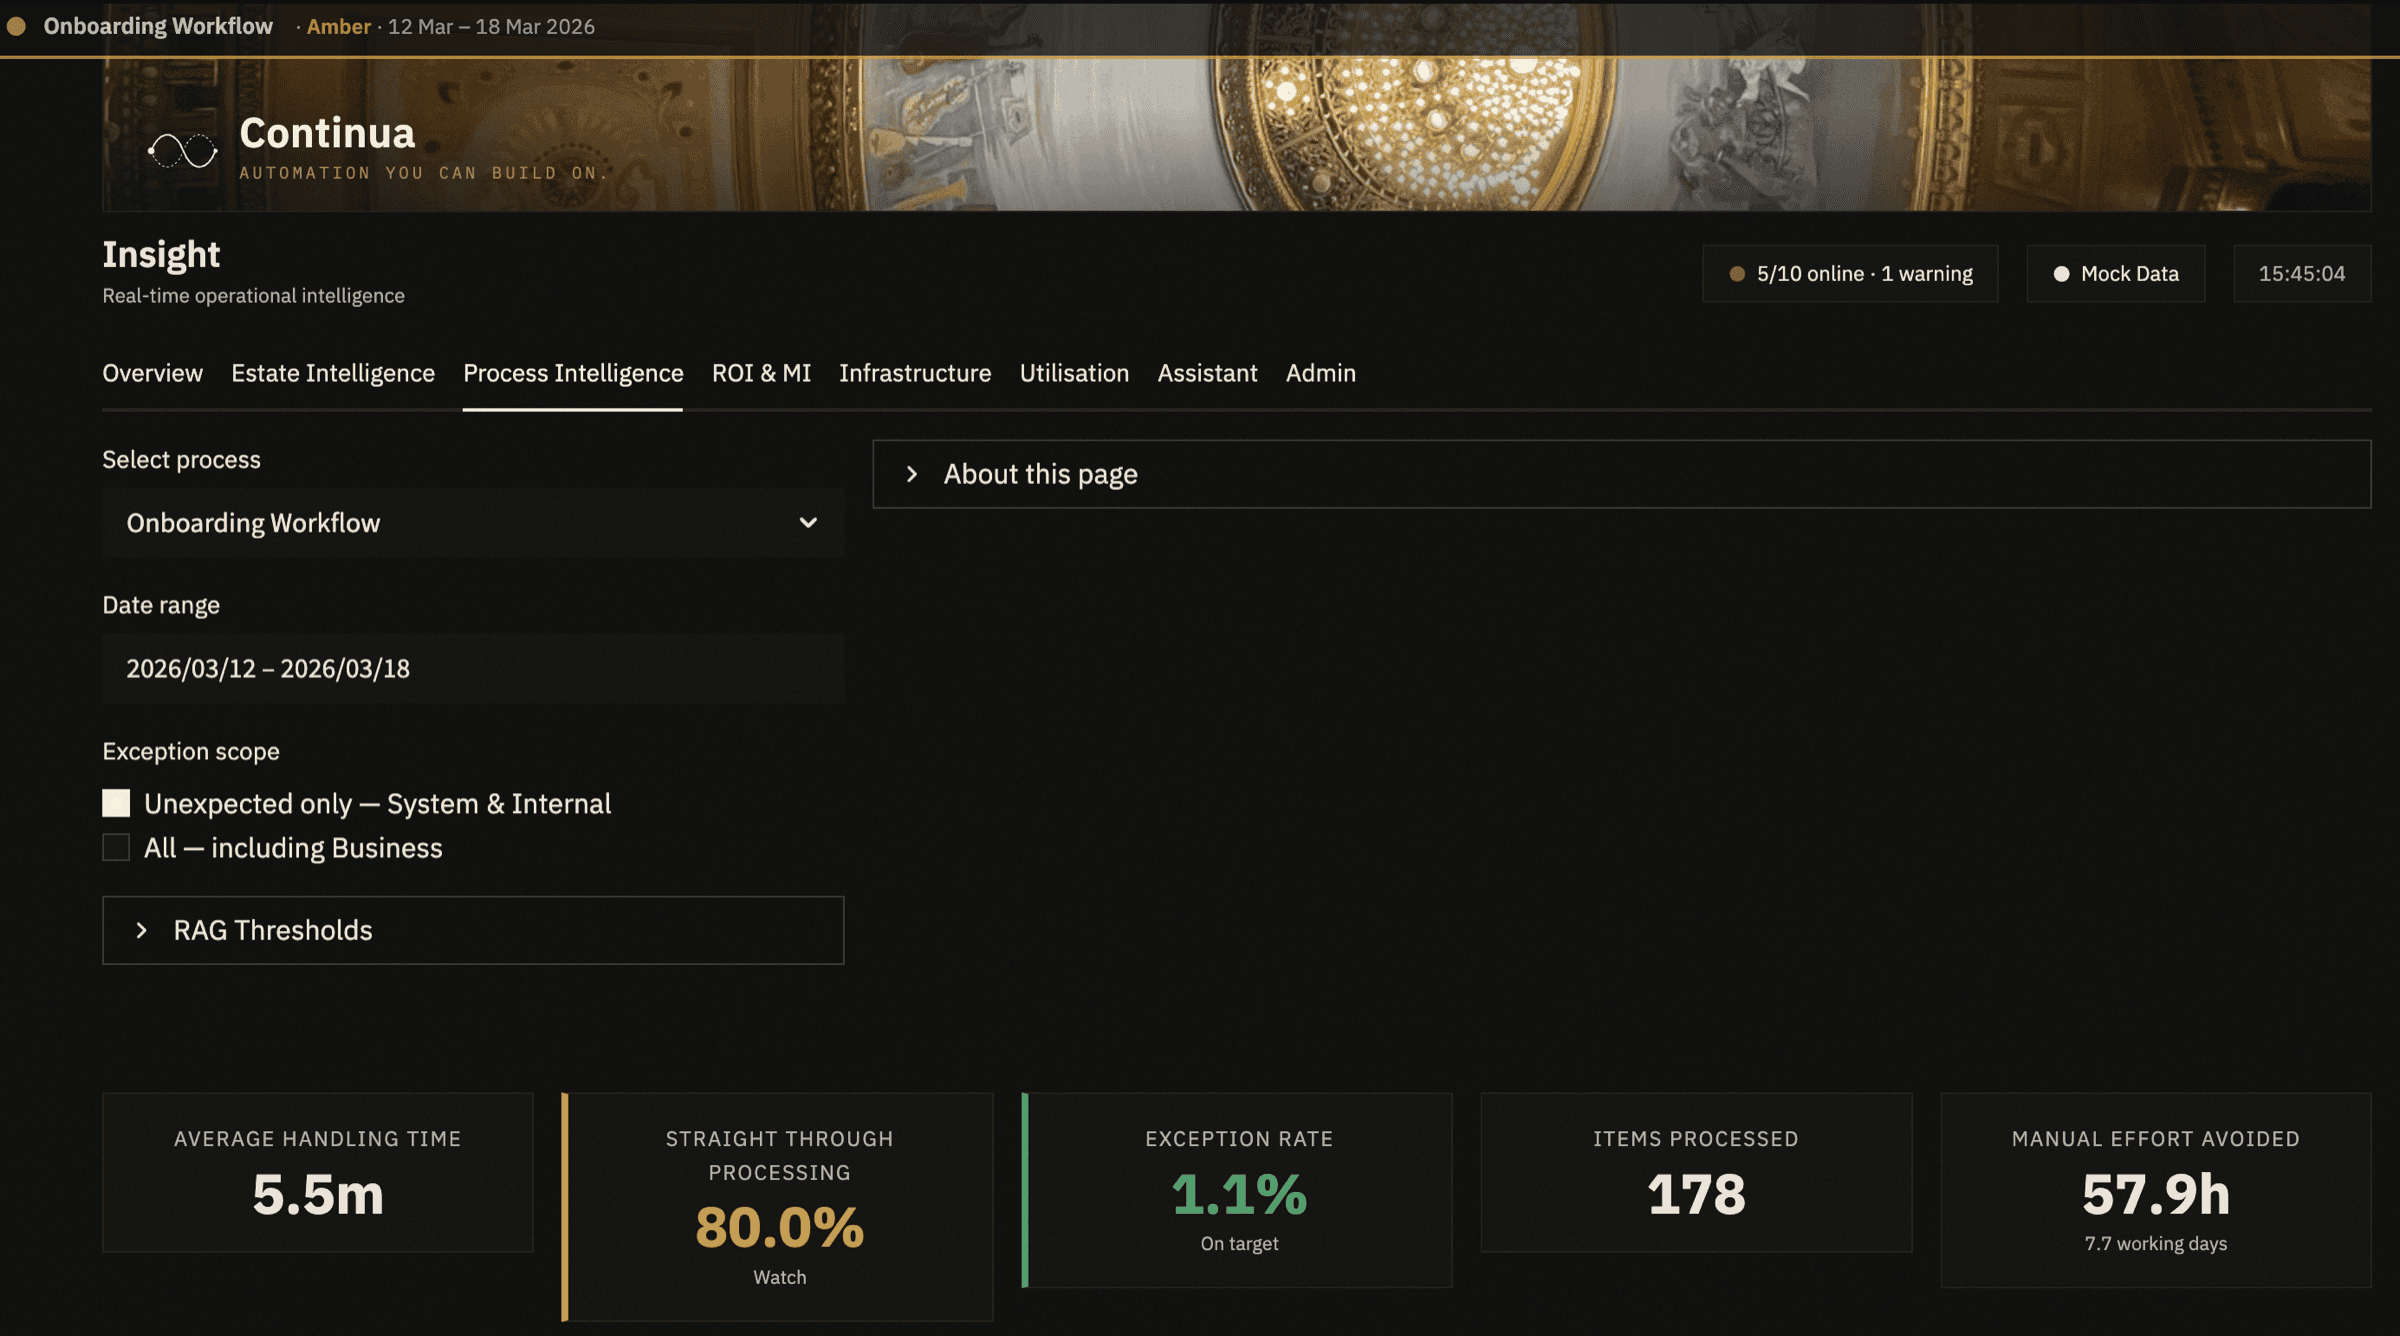Switch to the Utilisation tab
The width and height of the screenshot is (2400, 1336).
(1074, 373)
